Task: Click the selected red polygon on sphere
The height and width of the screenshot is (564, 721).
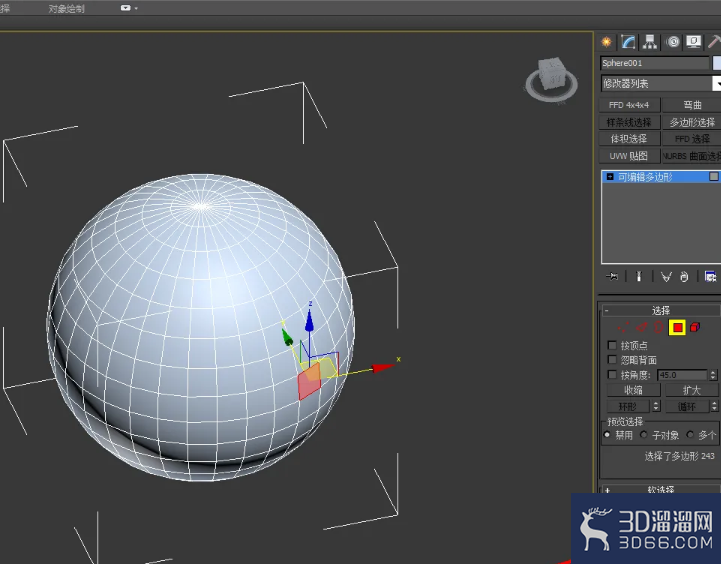Action: coord(309,382)
